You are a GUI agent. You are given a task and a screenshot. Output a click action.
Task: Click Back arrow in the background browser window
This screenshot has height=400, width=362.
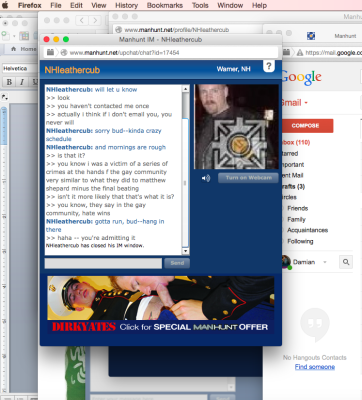[x=82, y=21]
